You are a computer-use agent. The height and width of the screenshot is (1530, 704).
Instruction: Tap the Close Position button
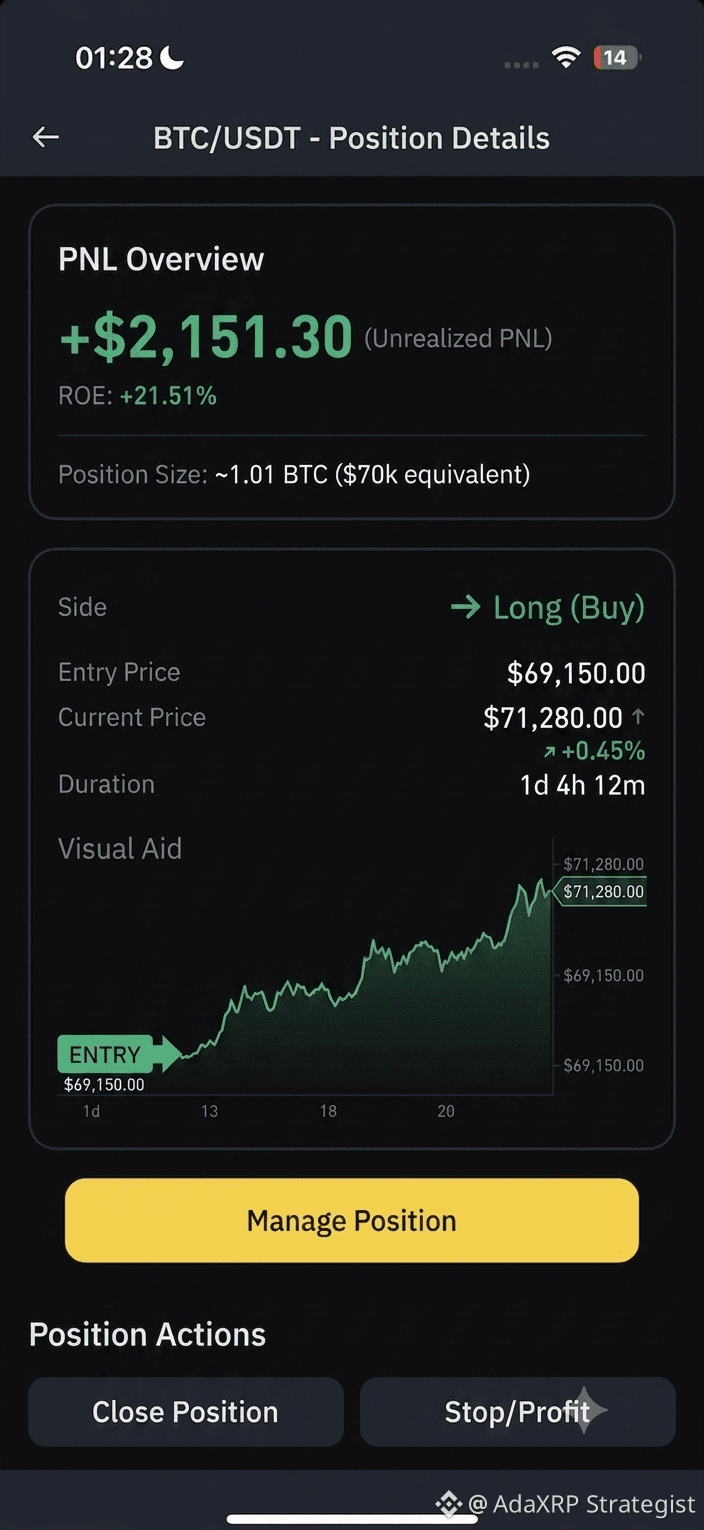186,1411
